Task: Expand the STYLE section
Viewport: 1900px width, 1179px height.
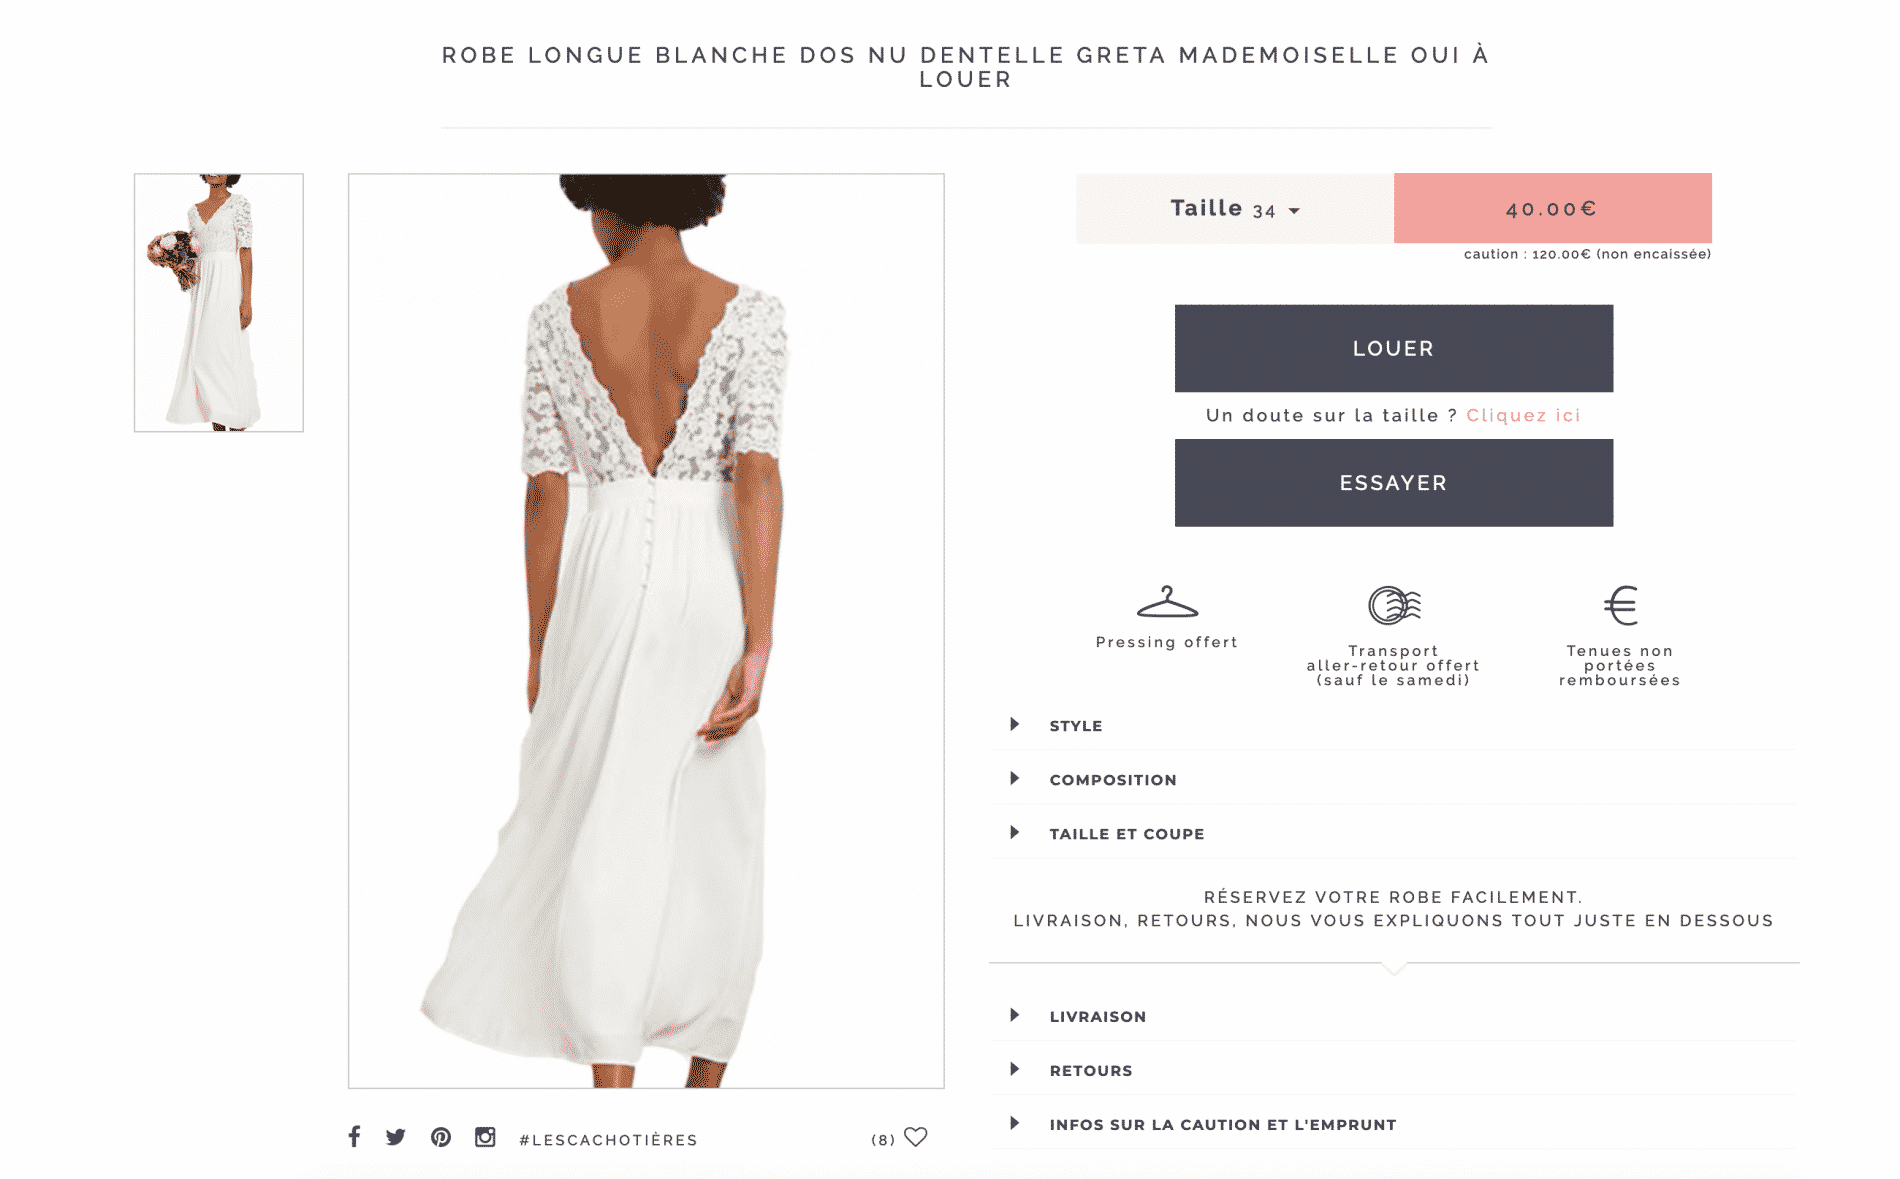Action: [1395, 725]
